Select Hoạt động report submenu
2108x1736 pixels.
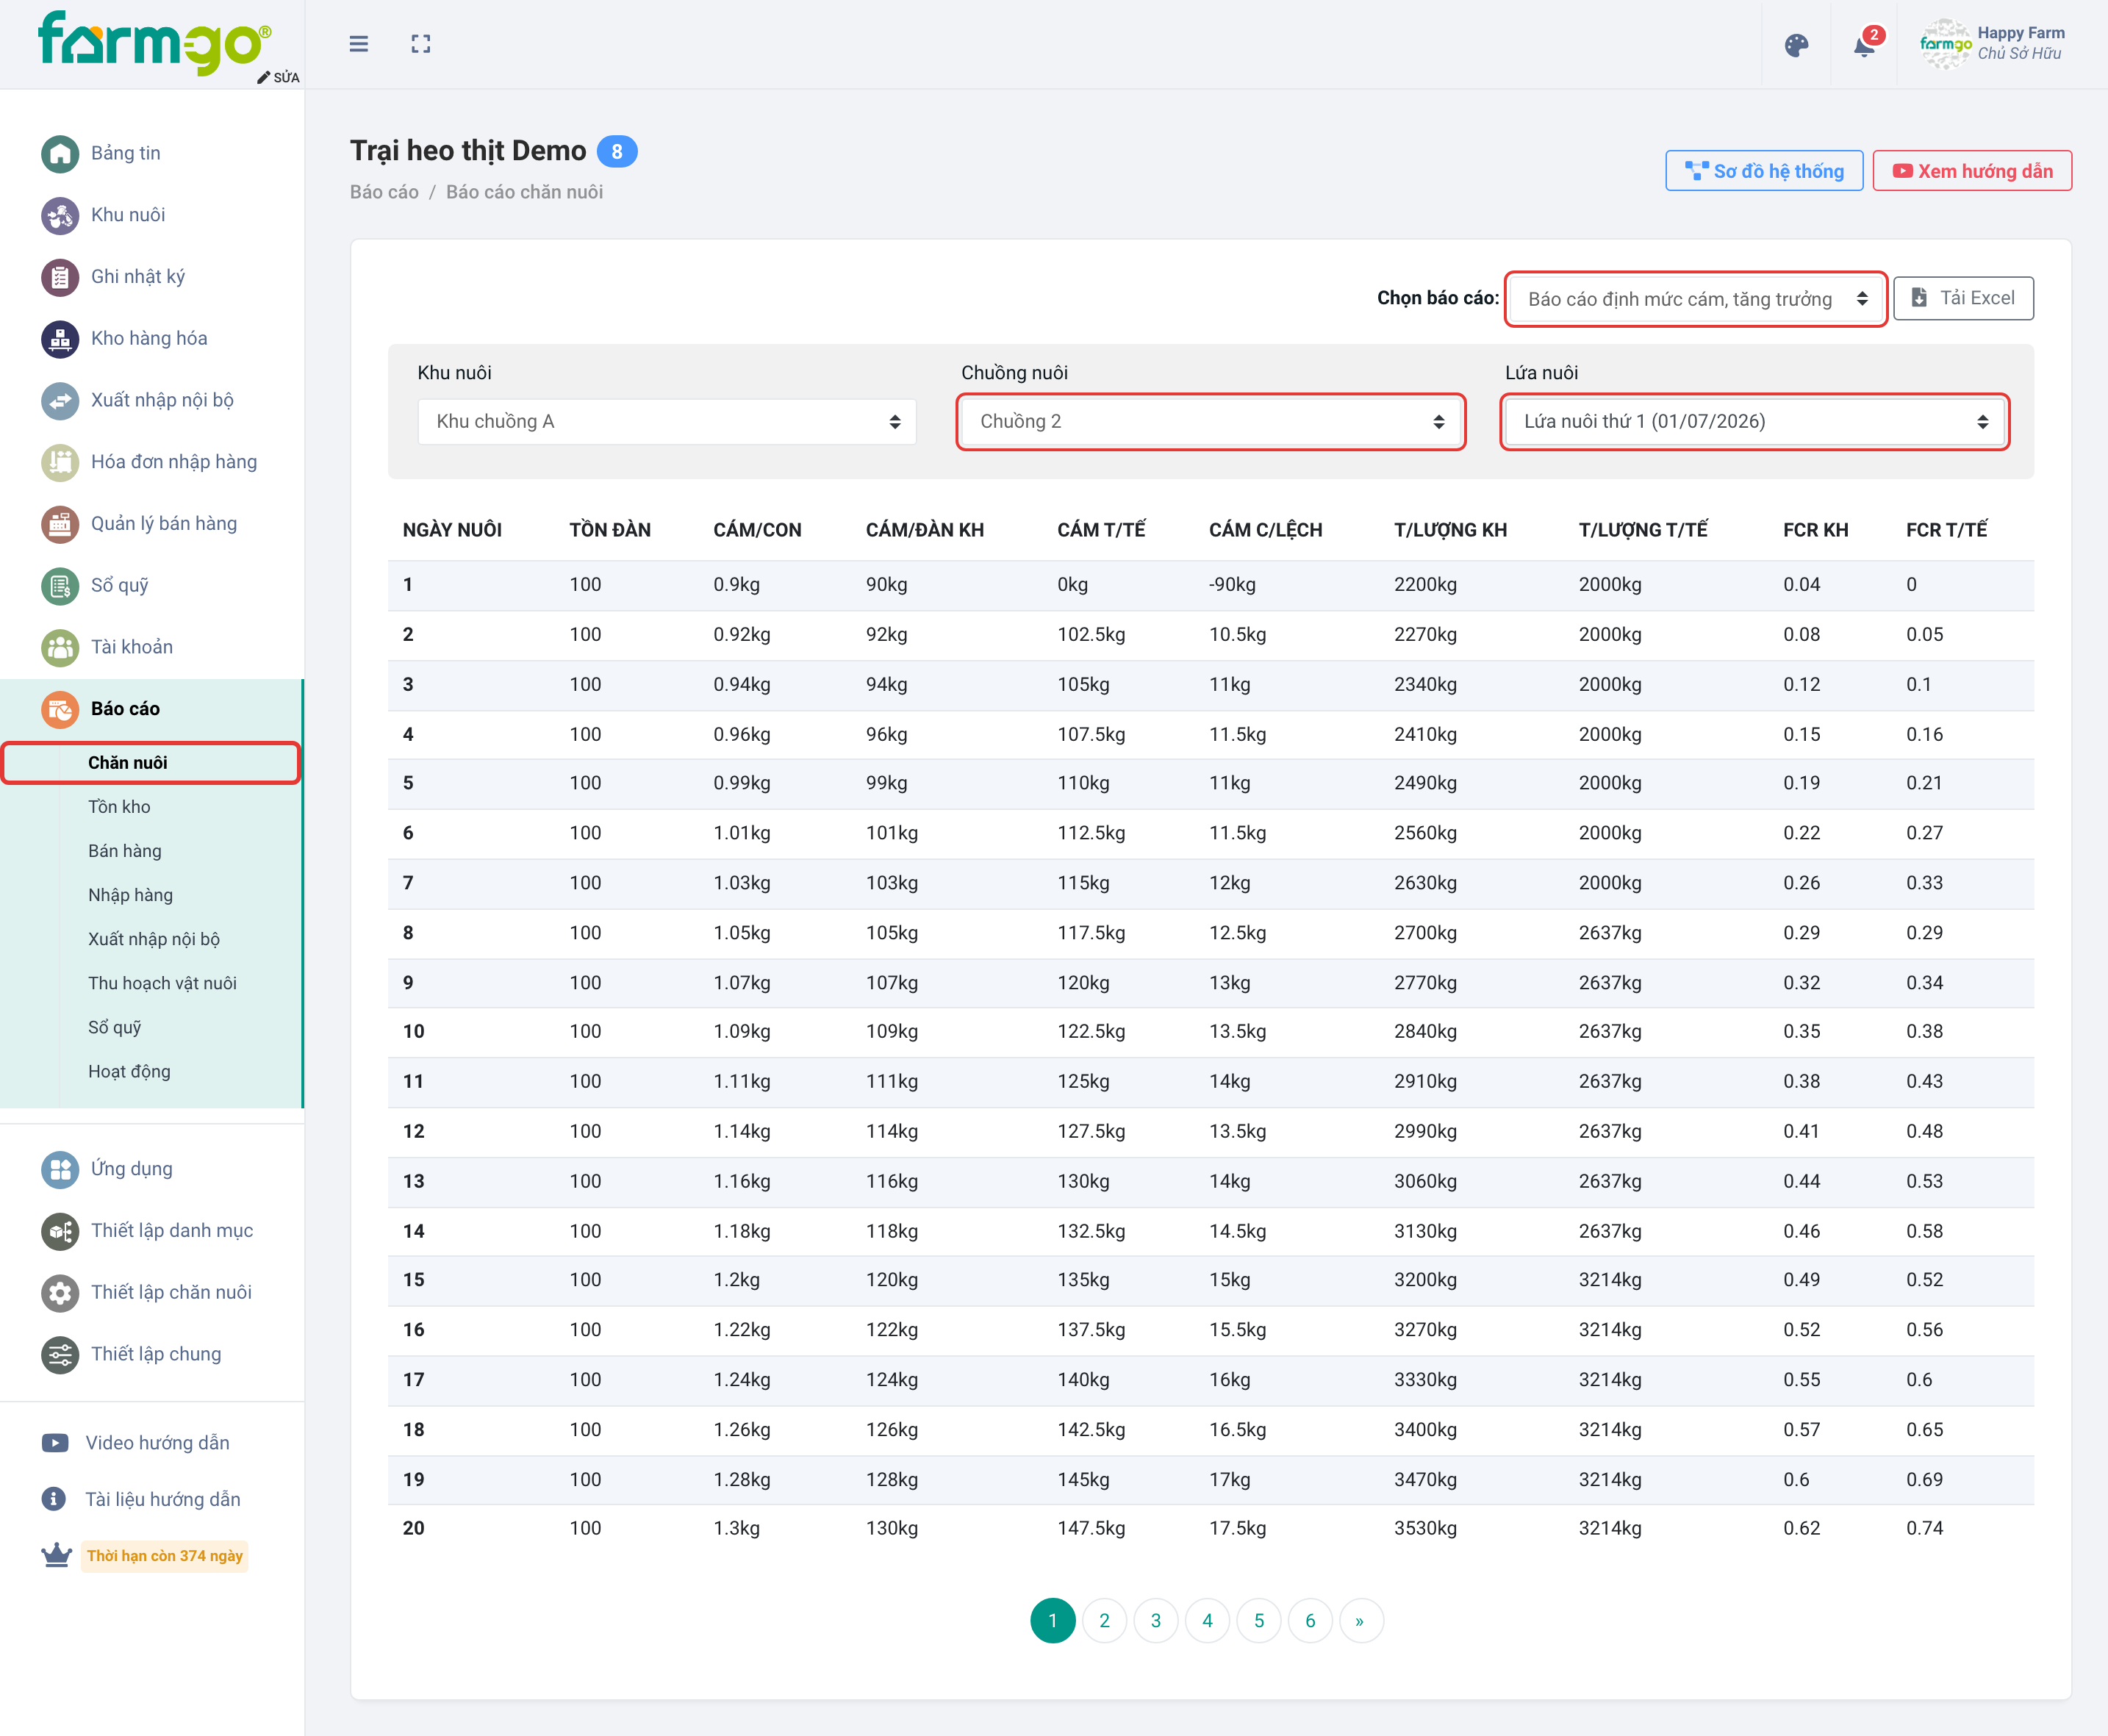pyautogui.click(x=129, y=1071)
